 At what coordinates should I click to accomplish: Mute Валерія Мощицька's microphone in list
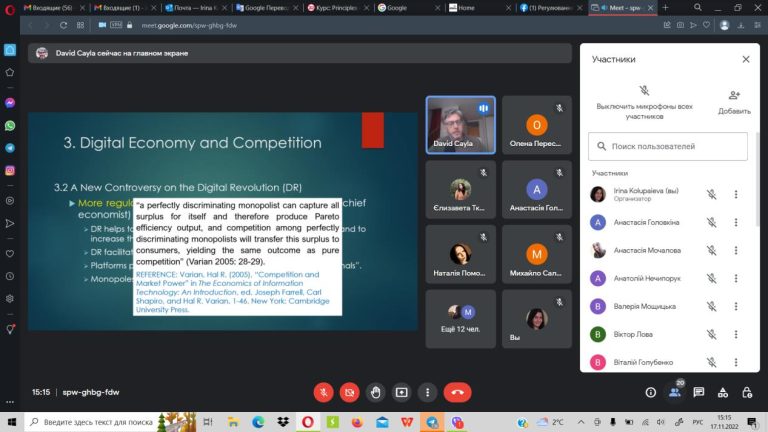coord(712,306)
